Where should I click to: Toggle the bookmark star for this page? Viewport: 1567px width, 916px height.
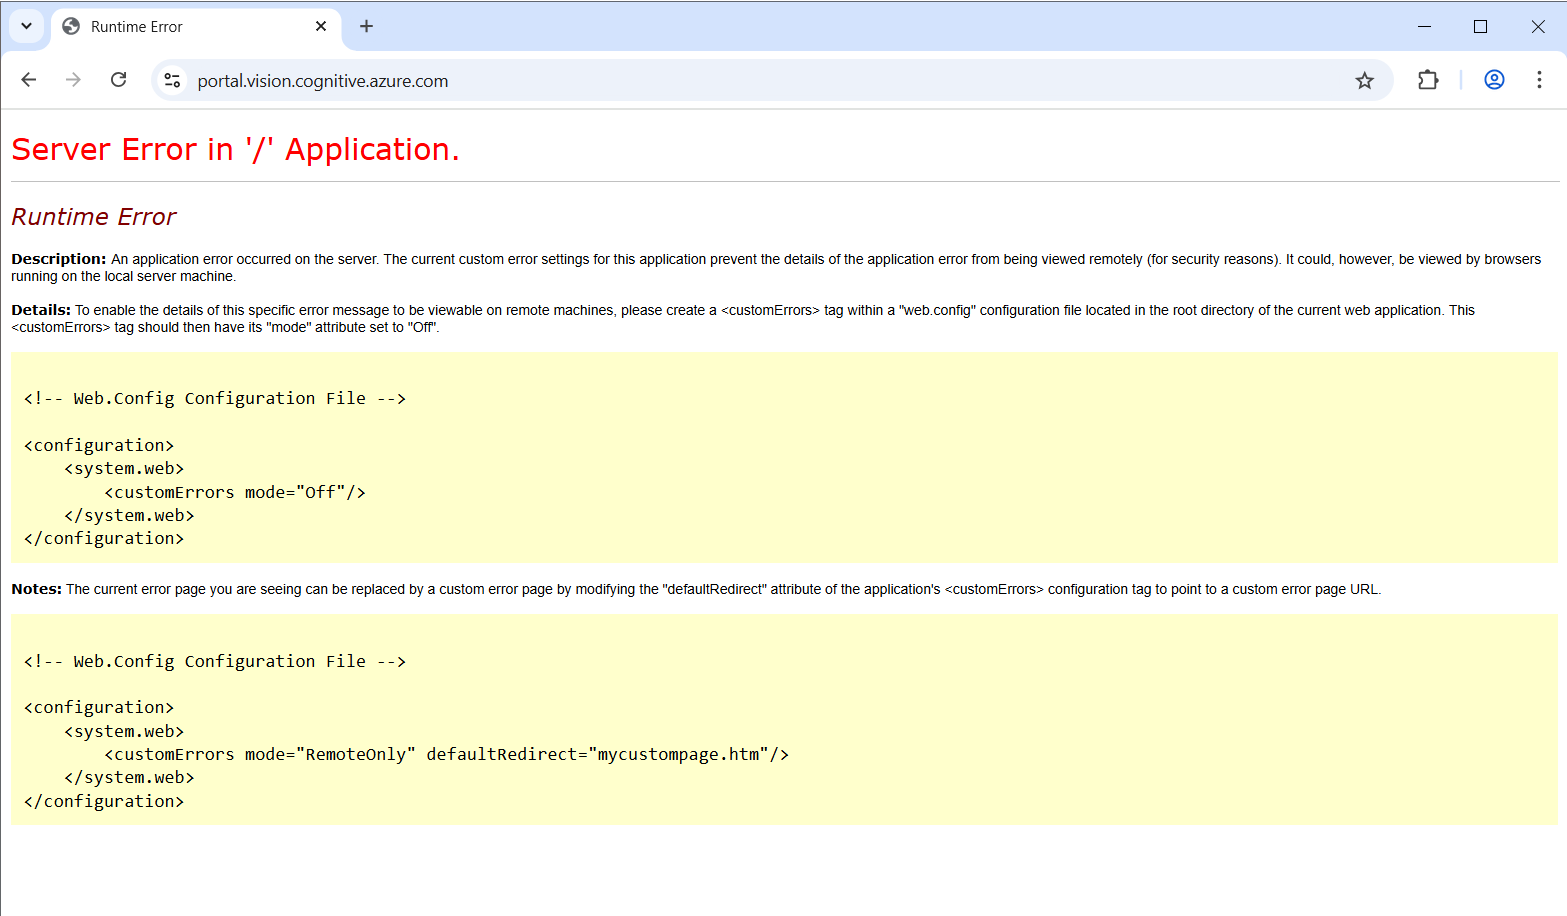1364,80
